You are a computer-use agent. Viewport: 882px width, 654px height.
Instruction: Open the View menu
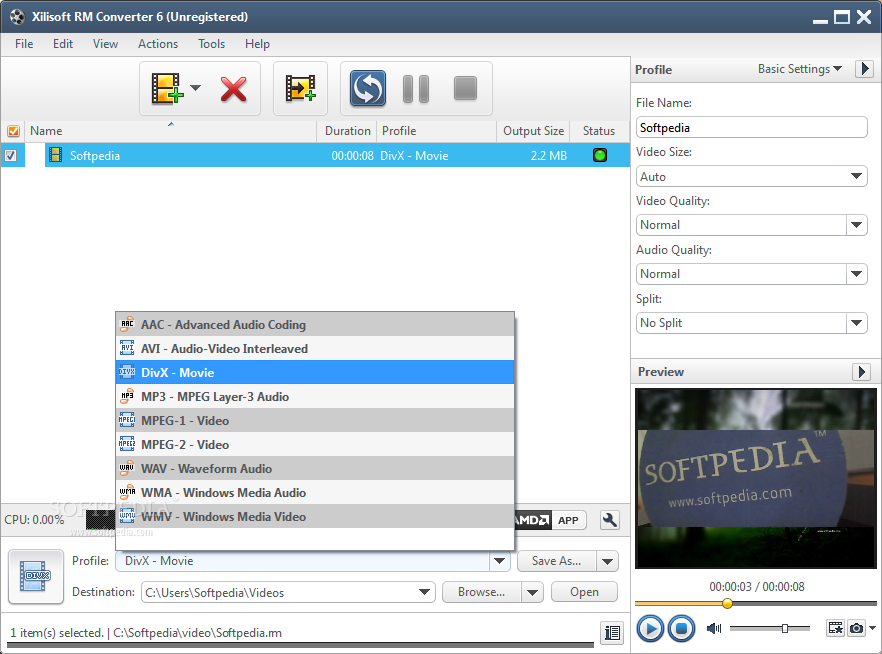click(105, 44)
